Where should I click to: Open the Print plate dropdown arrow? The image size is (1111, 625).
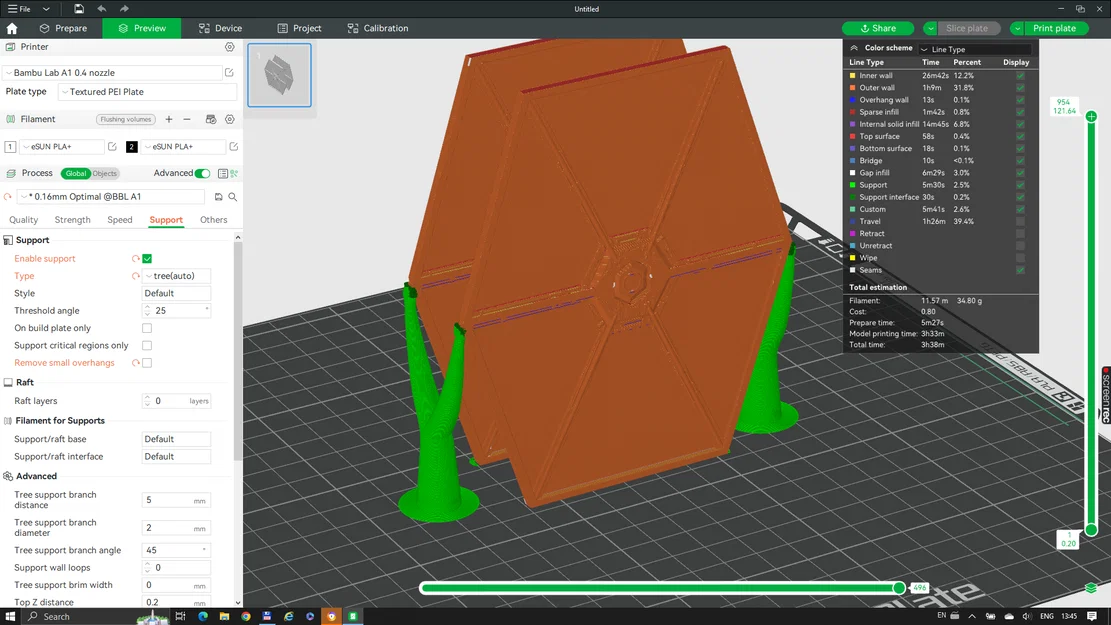[x=1017, y=28]
